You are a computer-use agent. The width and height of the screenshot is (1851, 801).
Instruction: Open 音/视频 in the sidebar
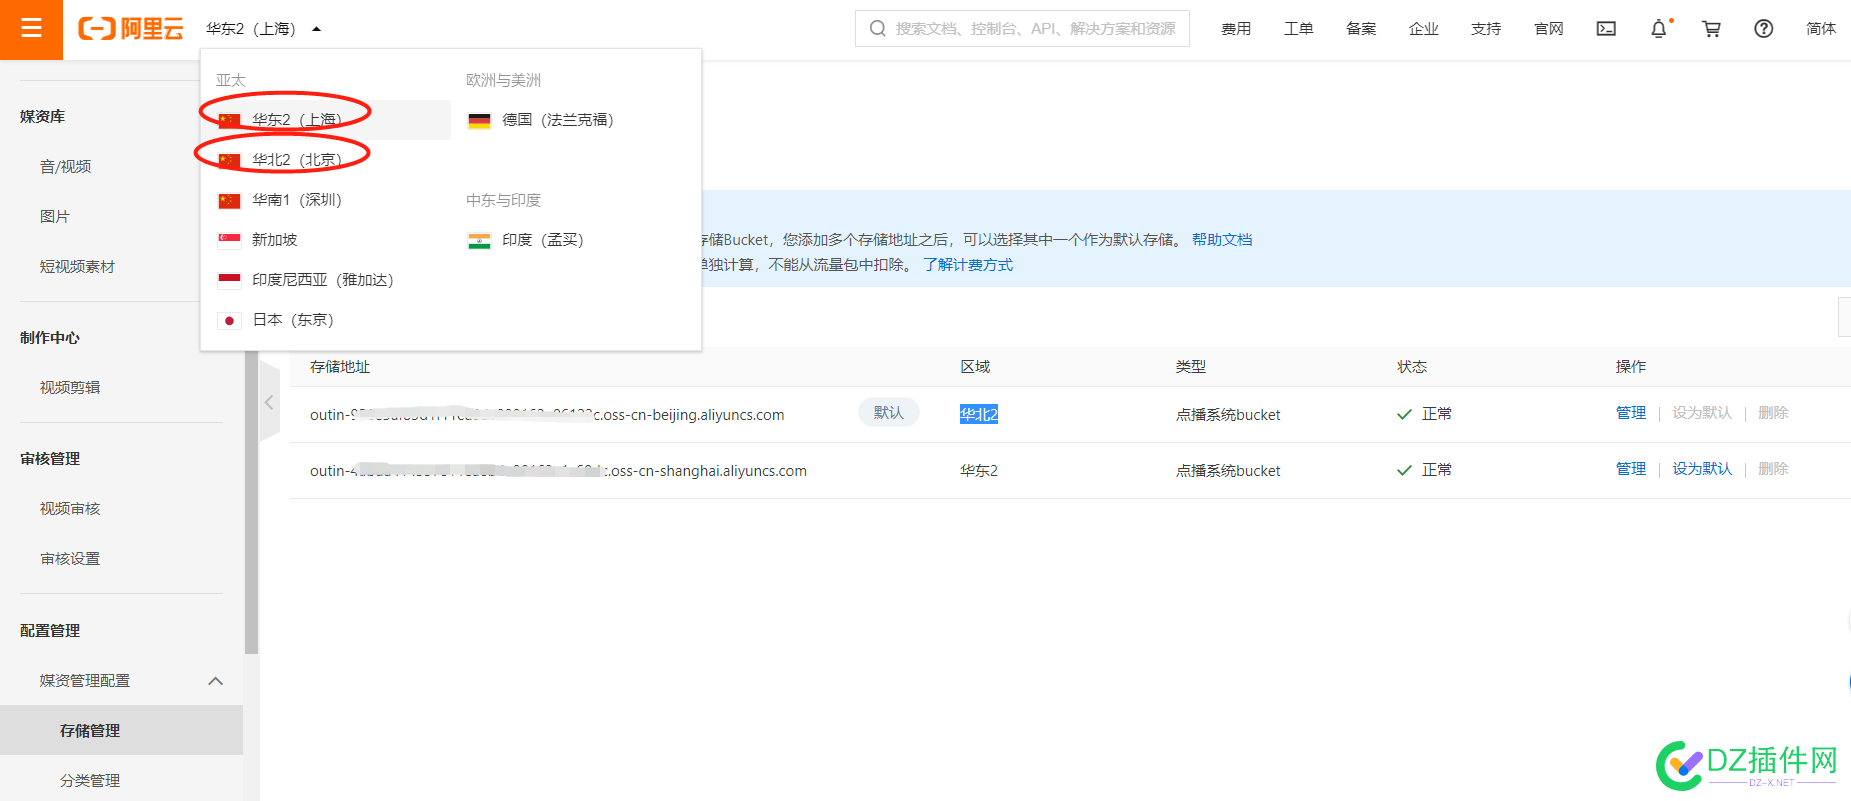tap(66, 167)
